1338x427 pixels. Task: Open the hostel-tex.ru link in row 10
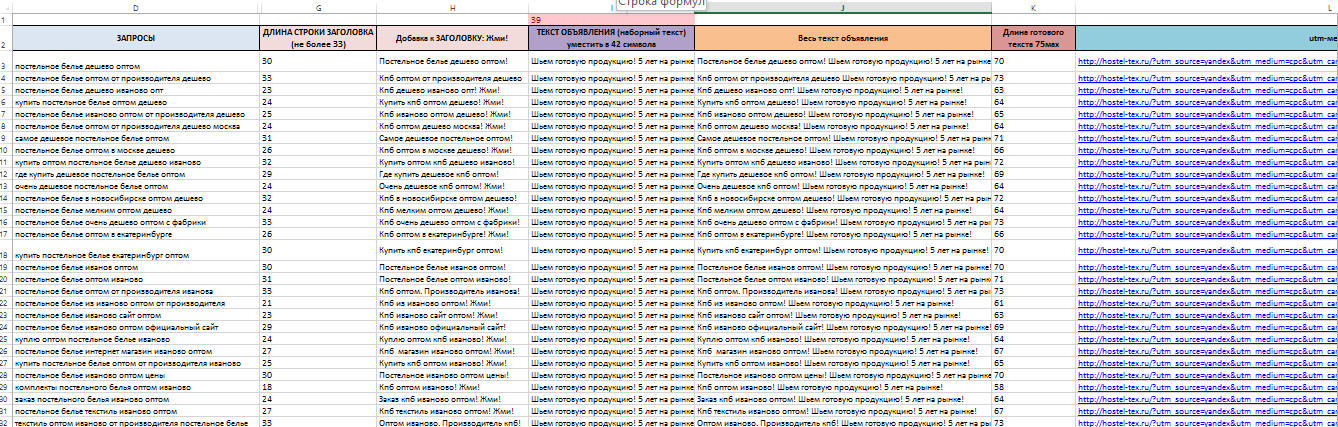1206,149
